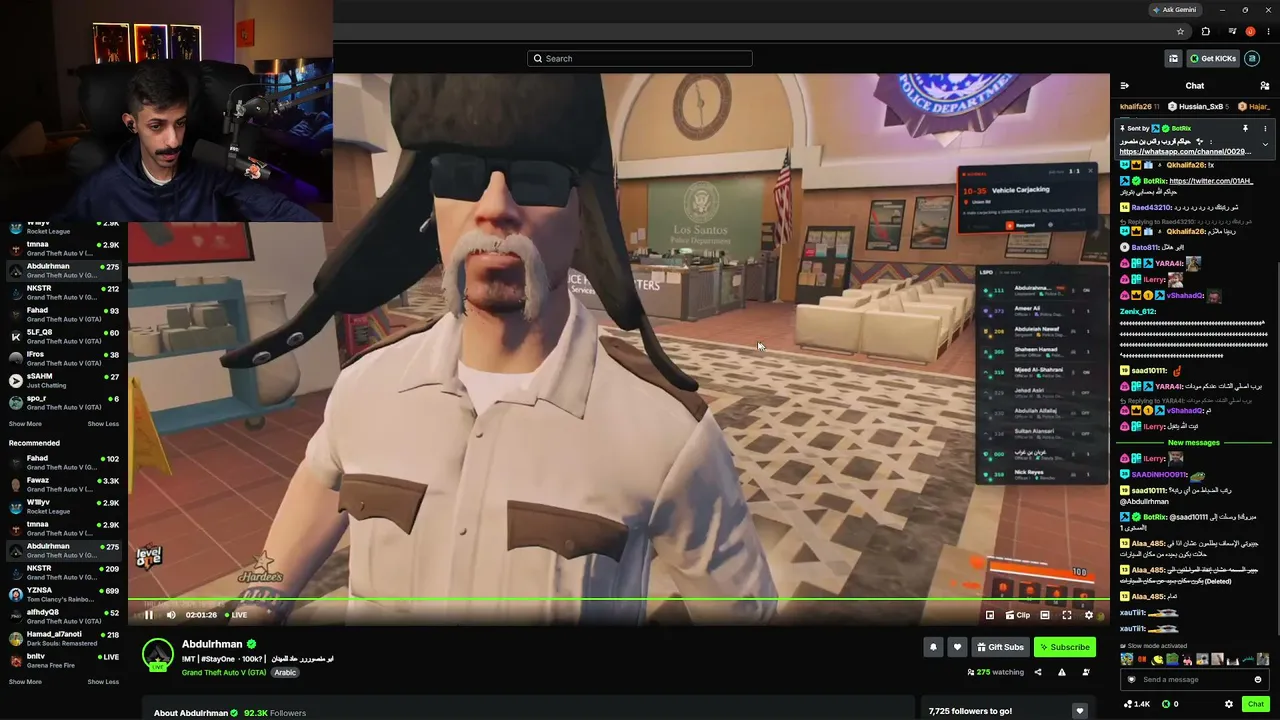Open NKSTR channel in followed list
Image resolution: width=1280 pixels, height=720 pixels.
coord(64,293)
